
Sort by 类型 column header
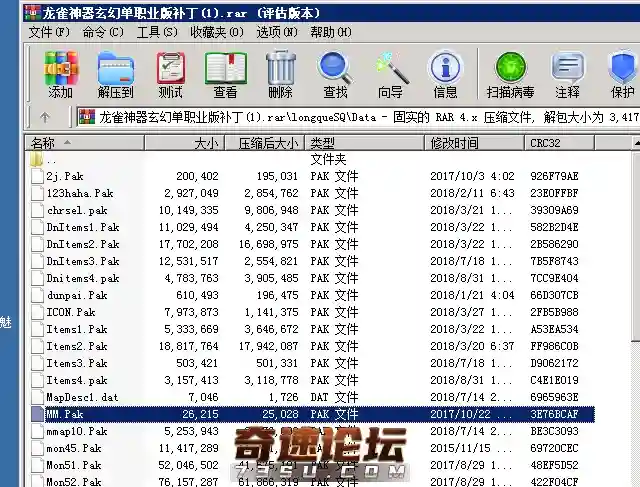click(x=364, y=143)
